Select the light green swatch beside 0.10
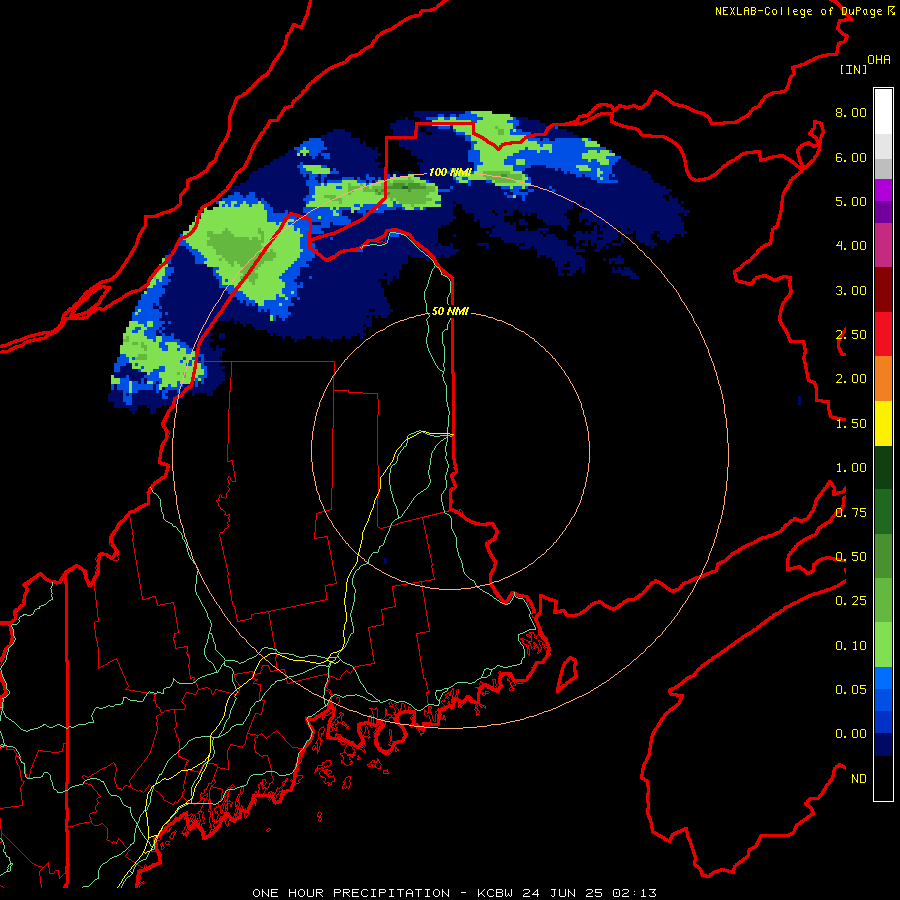 (883, 645)
